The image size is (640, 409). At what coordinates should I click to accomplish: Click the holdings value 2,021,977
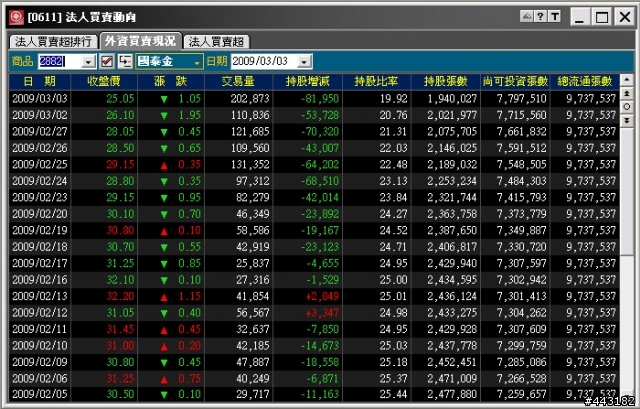452,115
